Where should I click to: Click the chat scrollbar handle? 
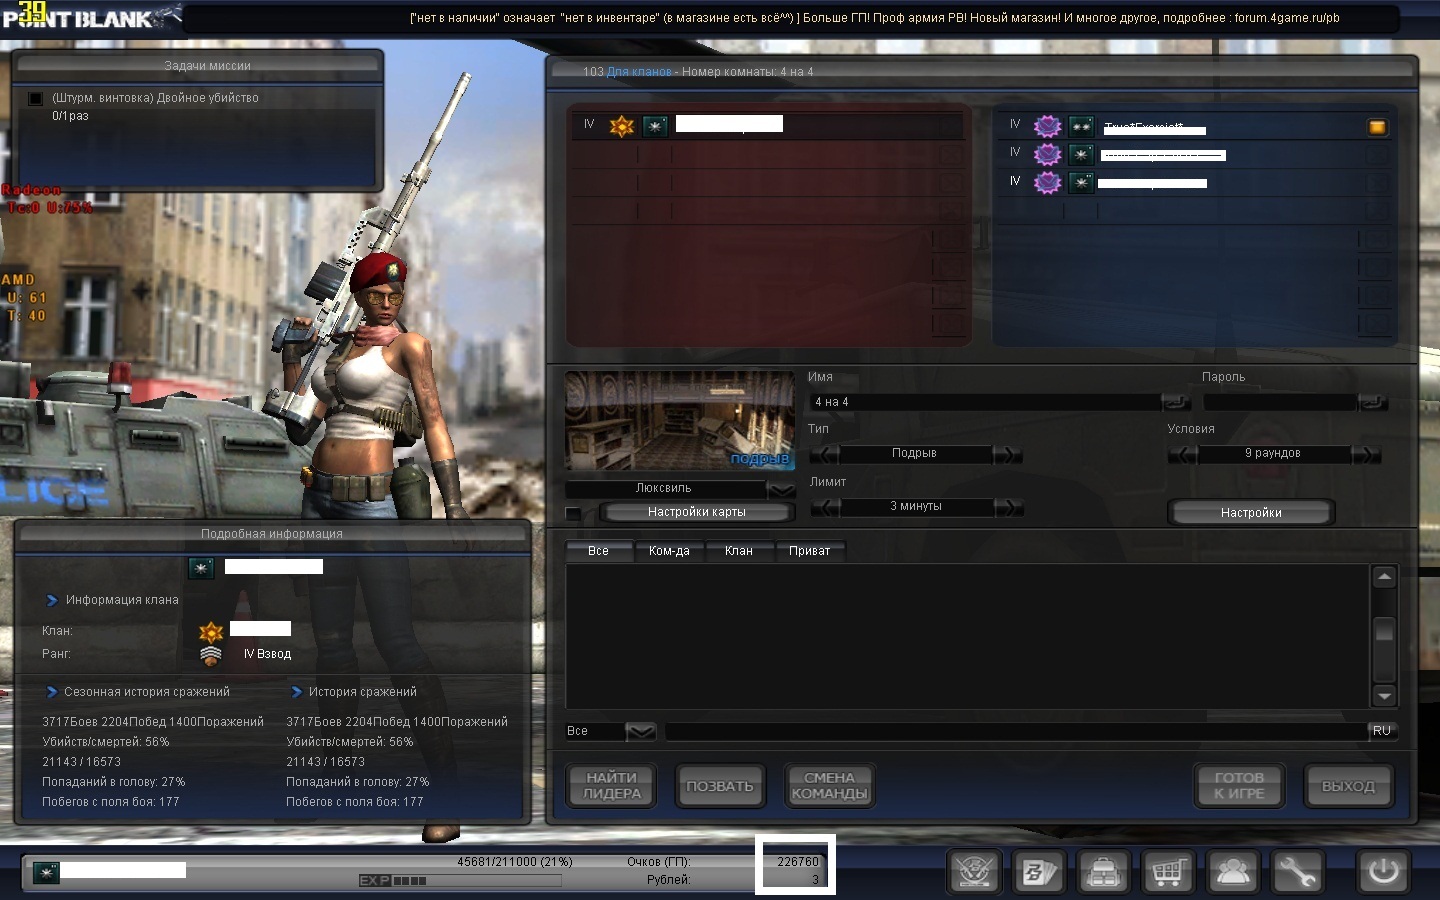pyautogui.click(x=1384, y=630)
